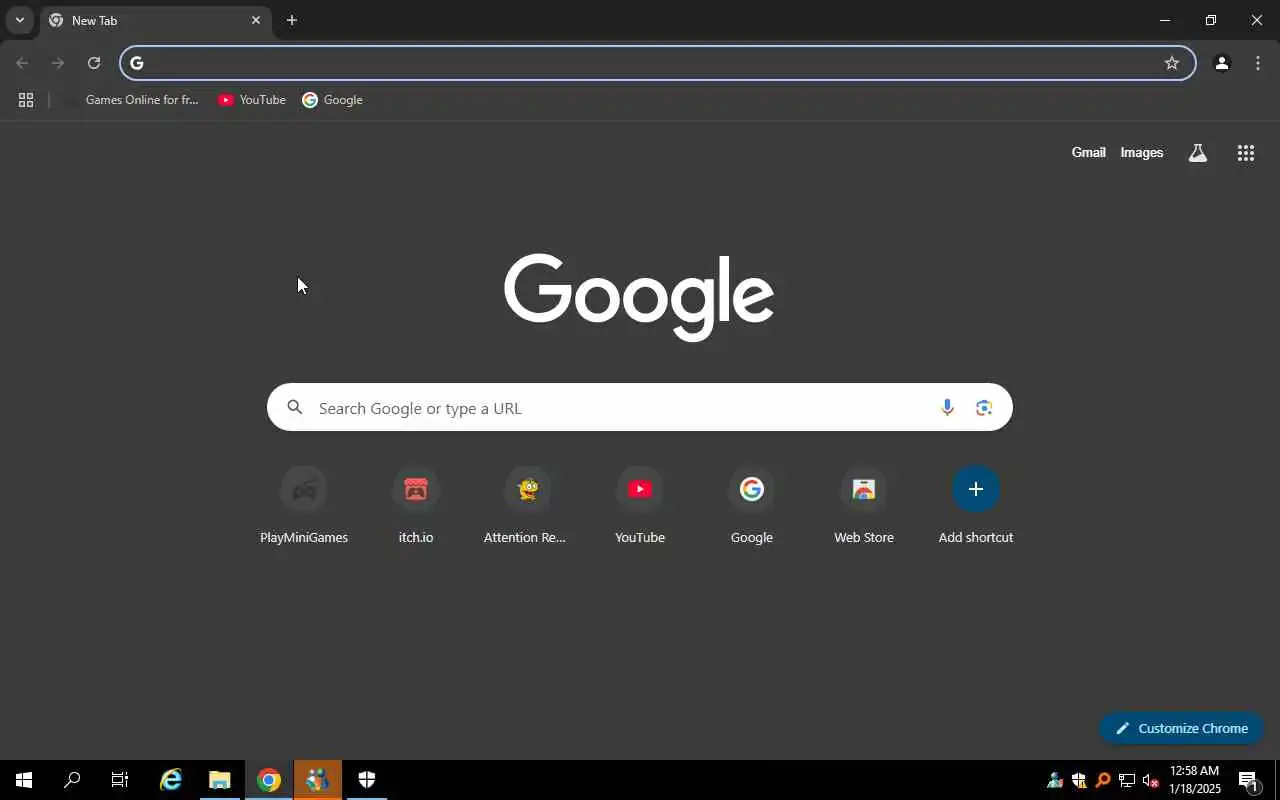Minimize the Chrome window
This screenshot has width=1280, height=800.
(1165, 20)
